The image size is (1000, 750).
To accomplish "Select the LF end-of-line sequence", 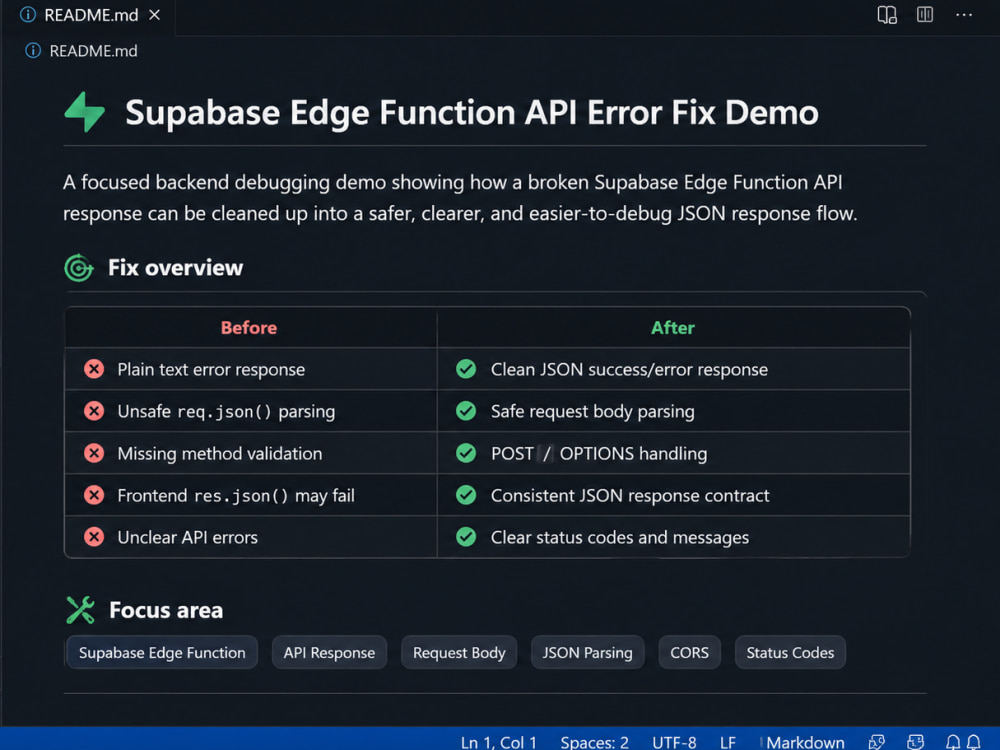I will [x=728, y=742].
